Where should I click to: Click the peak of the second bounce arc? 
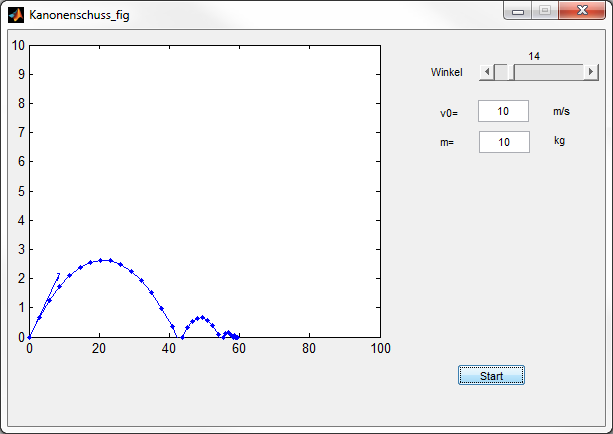(x=202, y=317)
